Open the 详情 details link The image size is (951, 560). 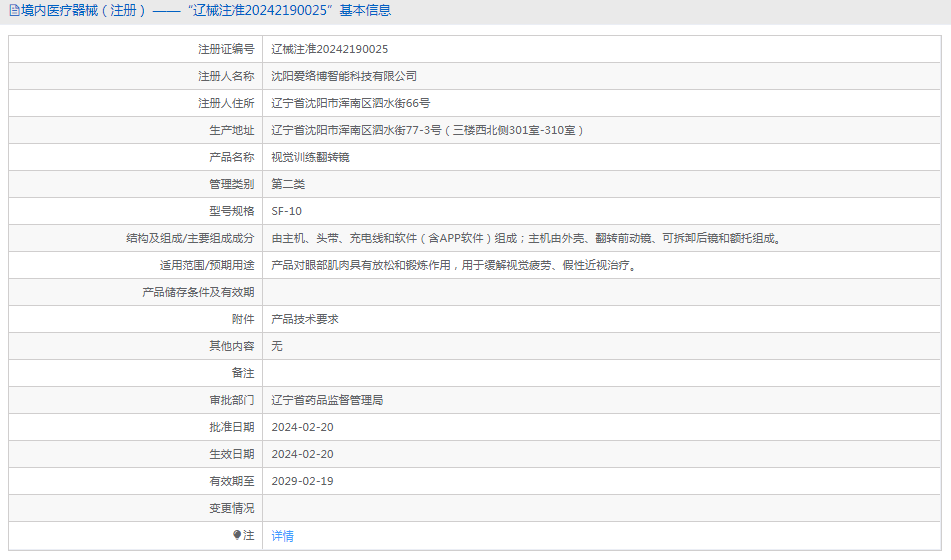coord(282,536)
